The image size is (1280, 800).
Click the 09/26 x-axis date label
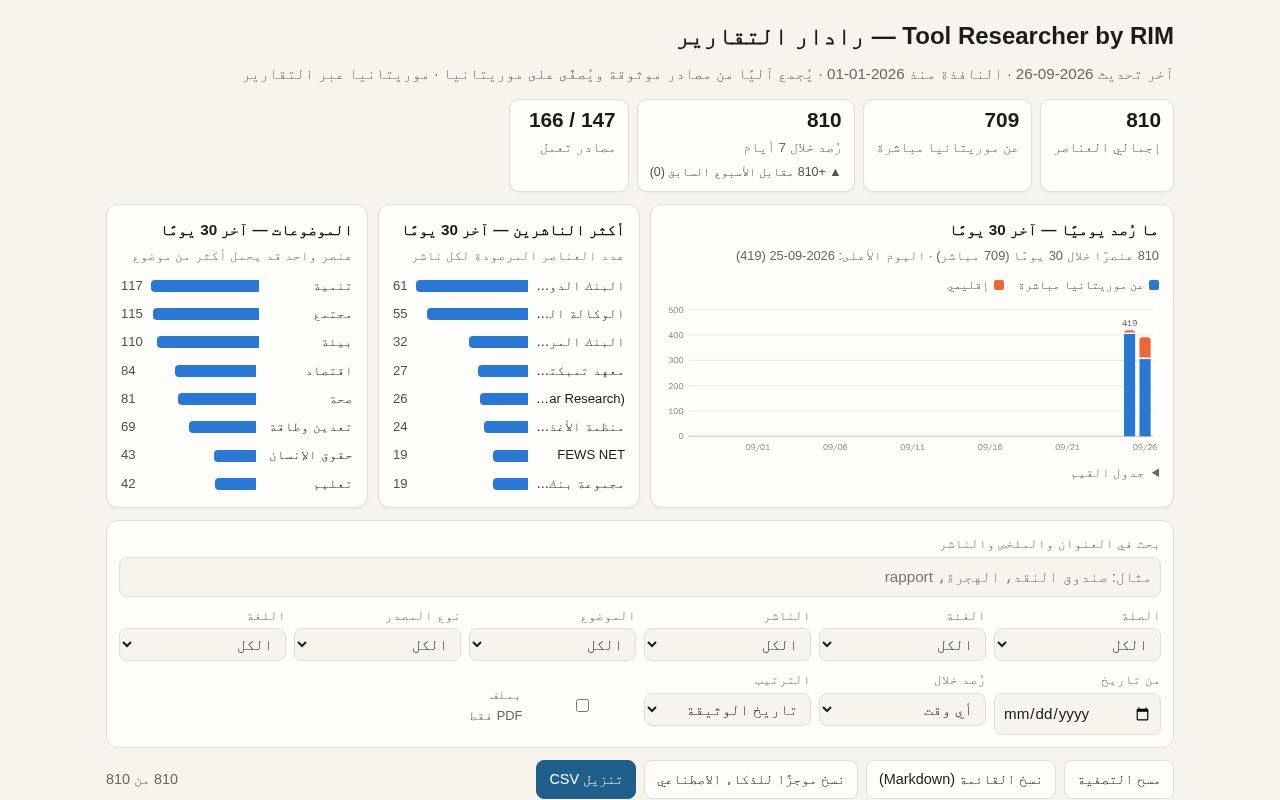1145,447
